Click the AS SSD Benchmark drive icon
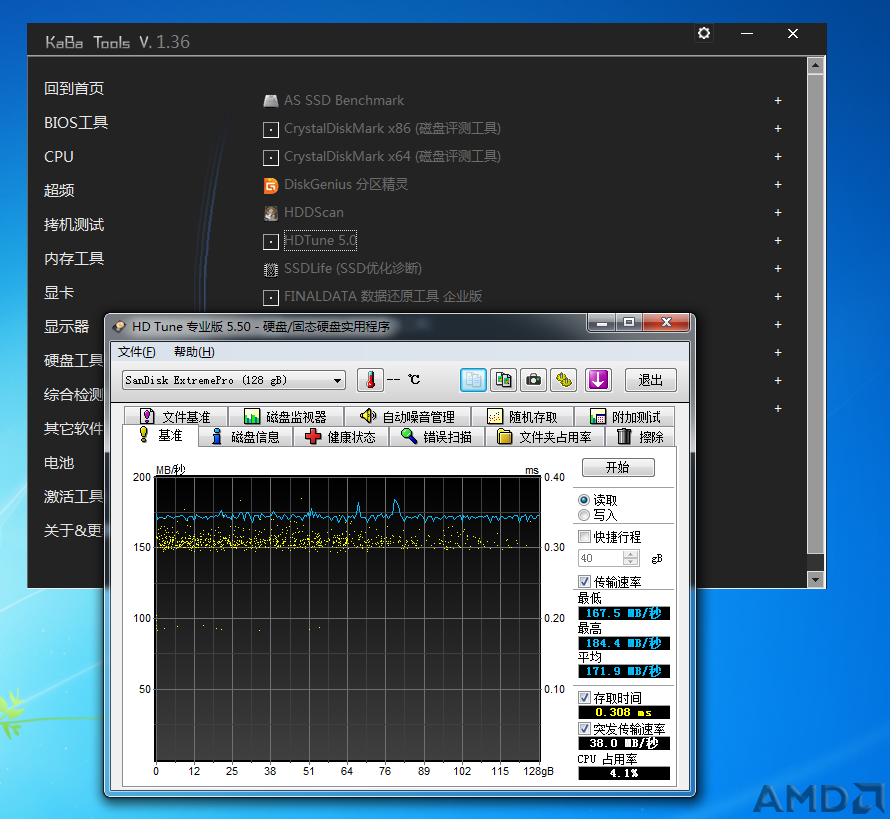Screen dimensions: 890x819 point(271,101)
